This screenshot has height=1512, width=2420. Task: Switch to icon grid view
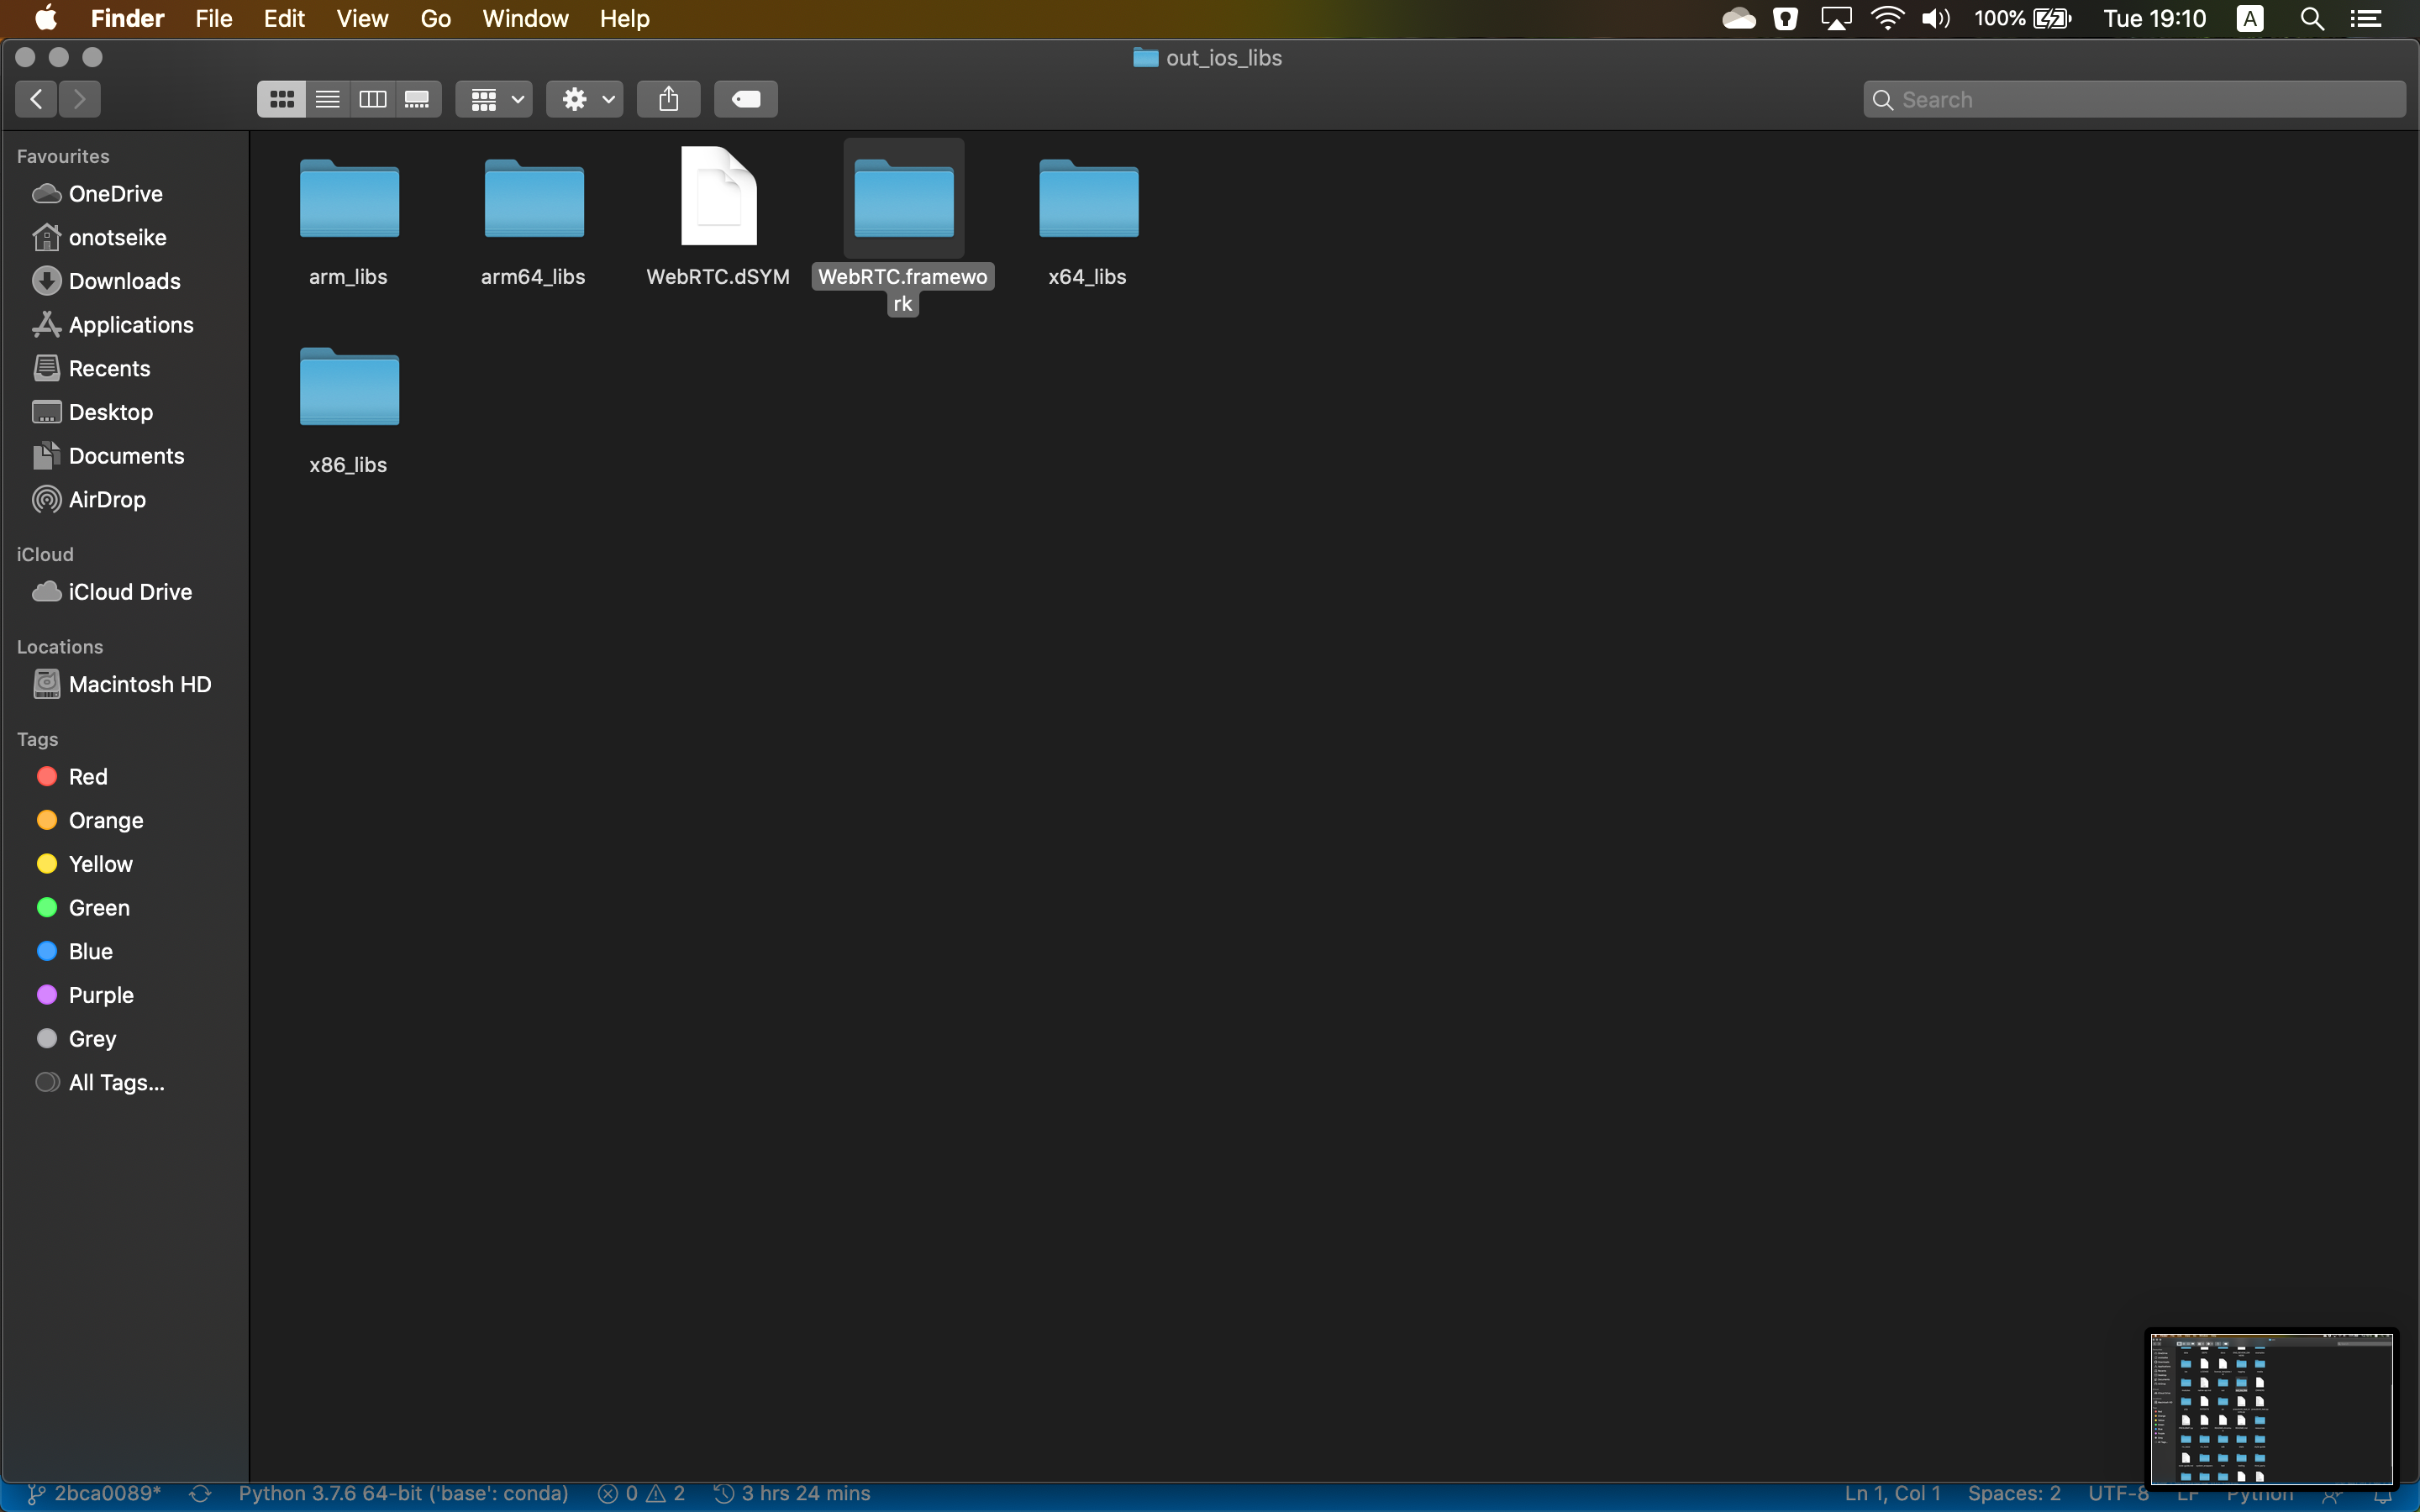pyautogui.click(x=281, y=98)
